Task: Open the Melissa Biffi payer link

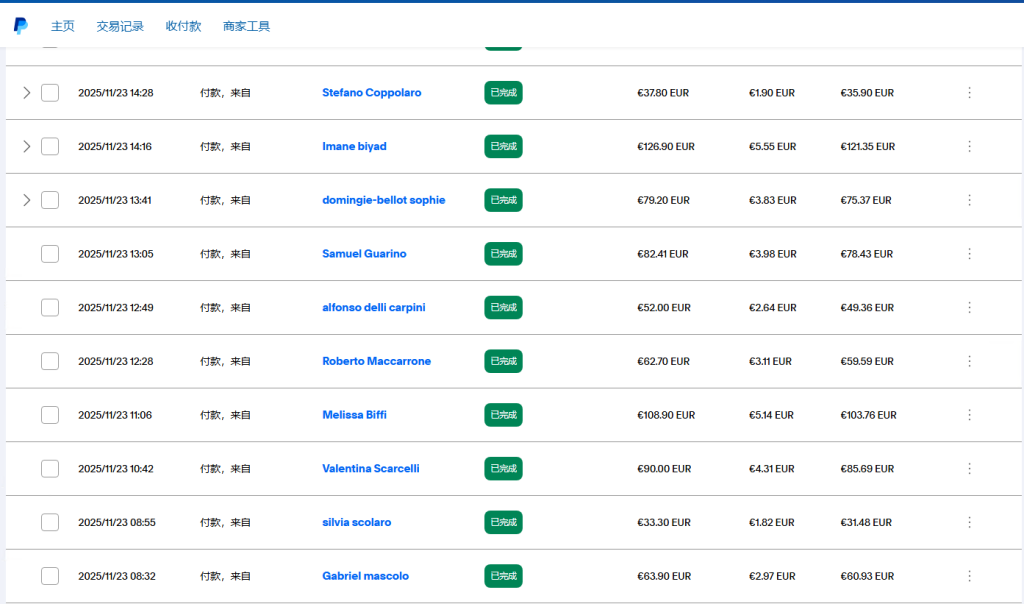Action: pos(354,415)
